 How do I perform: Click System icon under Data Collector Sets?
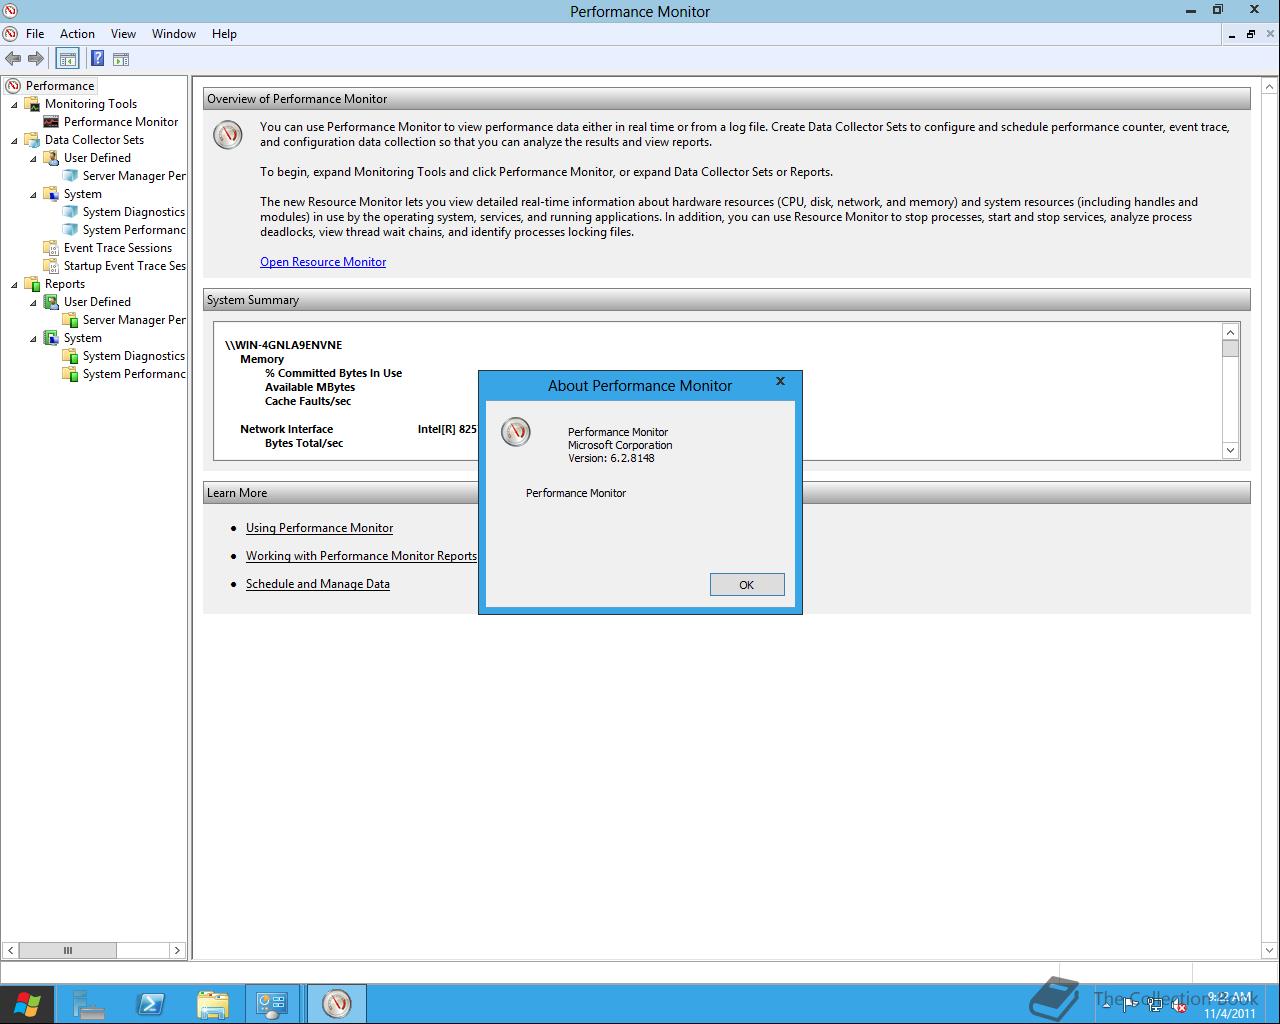pos(51,194)
